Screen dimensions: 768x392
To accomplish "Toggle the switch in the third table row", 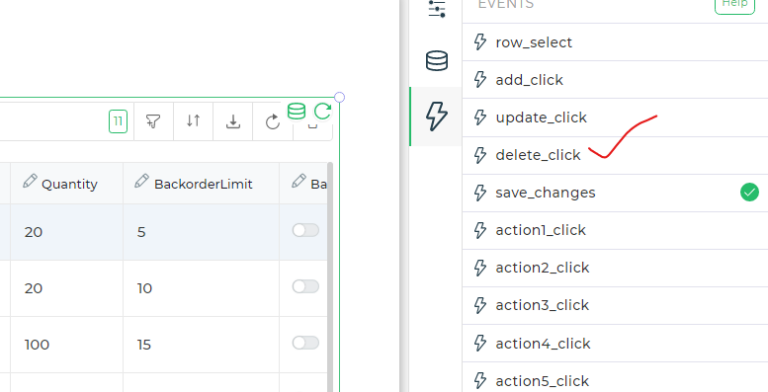I will coord(306,343).
